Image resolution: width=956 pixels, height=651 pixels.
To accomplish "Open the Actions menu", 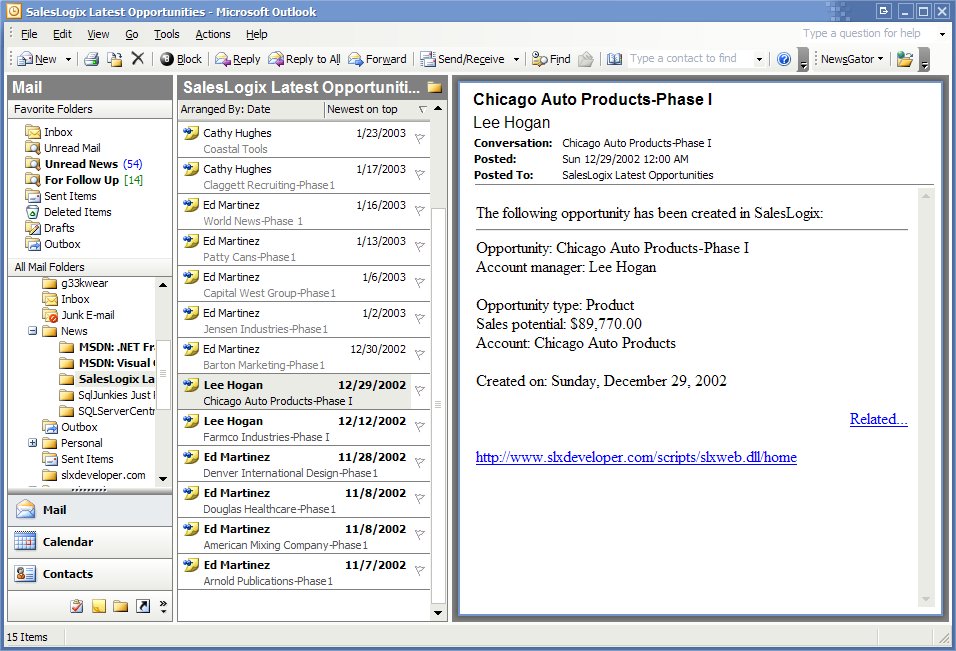I will pos(213,34).
